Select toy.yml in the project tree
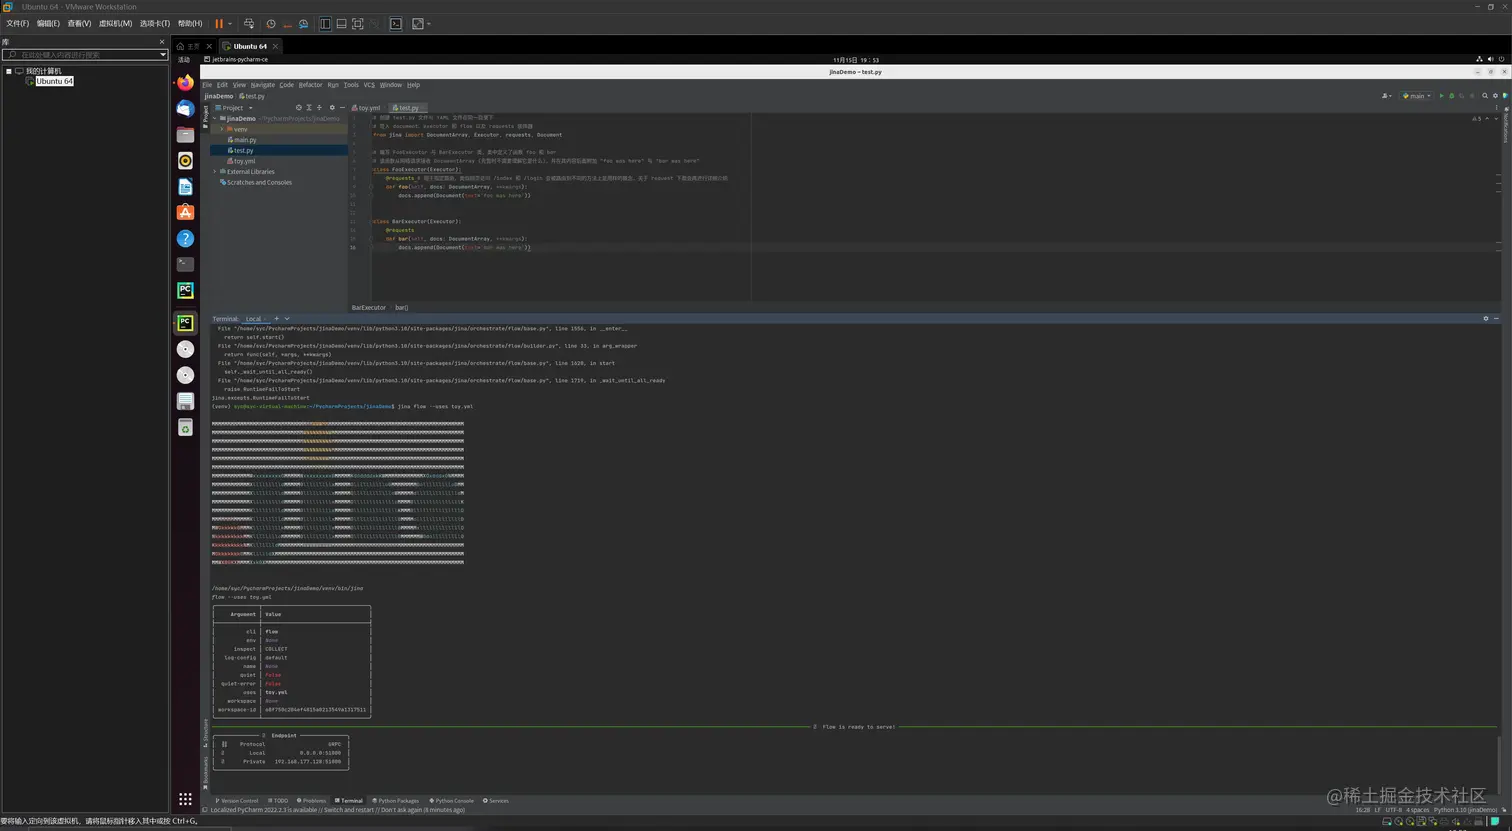 (244, 161)
